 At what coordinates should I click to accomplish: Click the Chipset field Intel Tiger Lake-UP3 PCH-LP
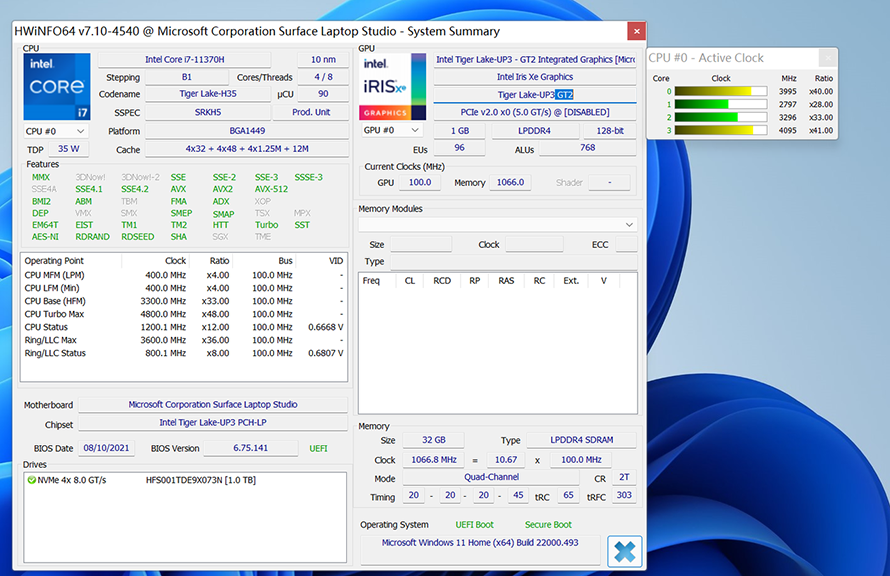tap(213, 423)
